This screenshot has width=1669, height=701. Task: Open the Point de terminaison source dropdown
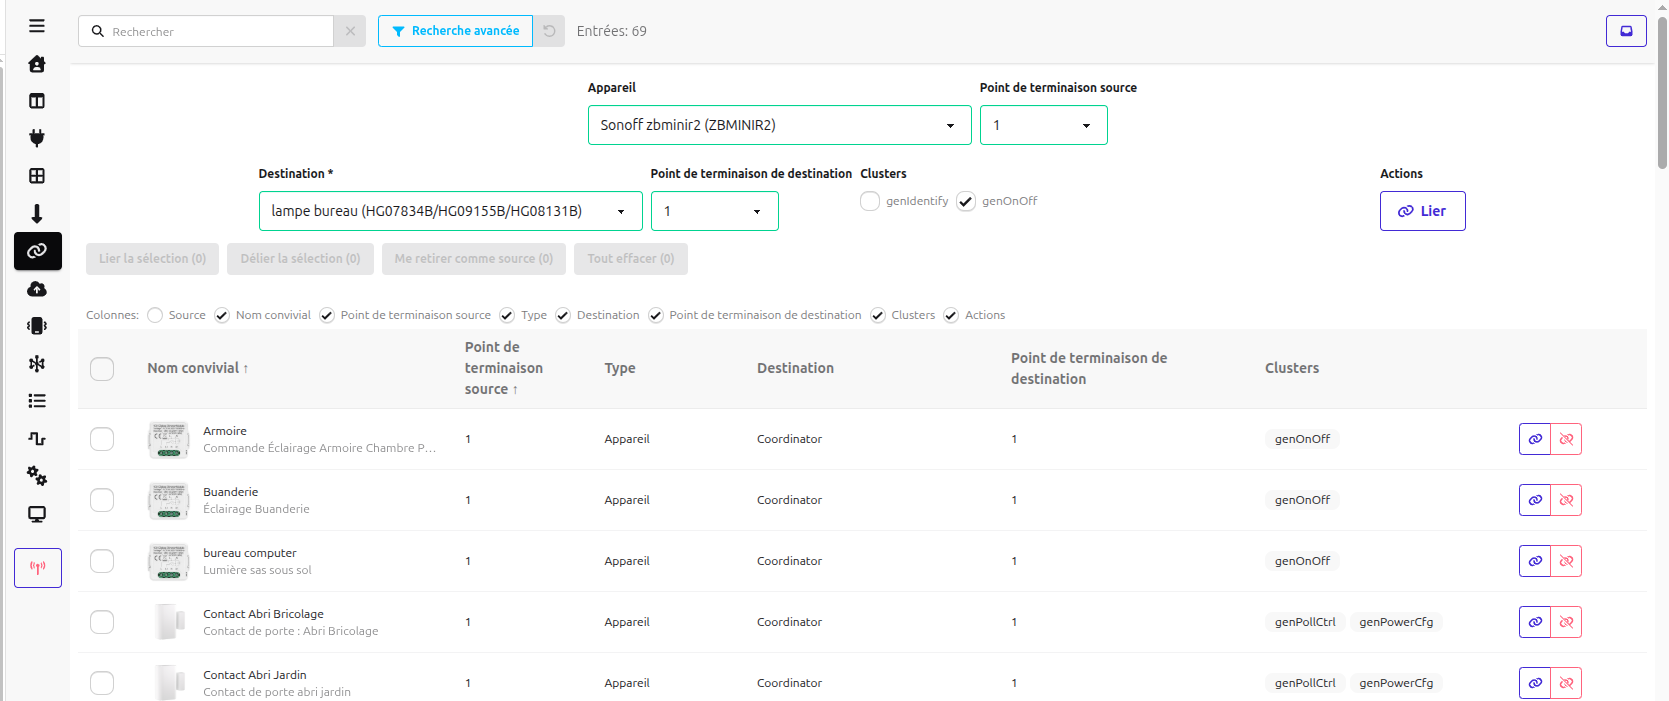click(x=1043, y=125)
